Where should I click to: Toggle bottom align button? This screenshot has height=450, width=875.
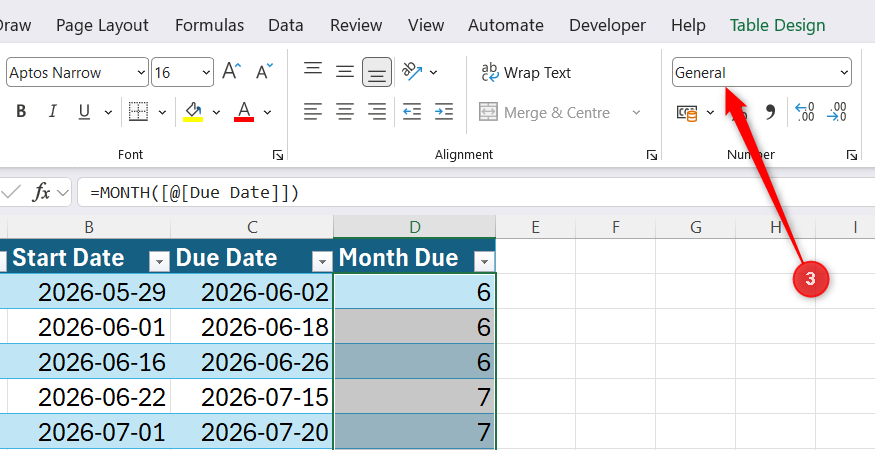click(x=377, y=72)
